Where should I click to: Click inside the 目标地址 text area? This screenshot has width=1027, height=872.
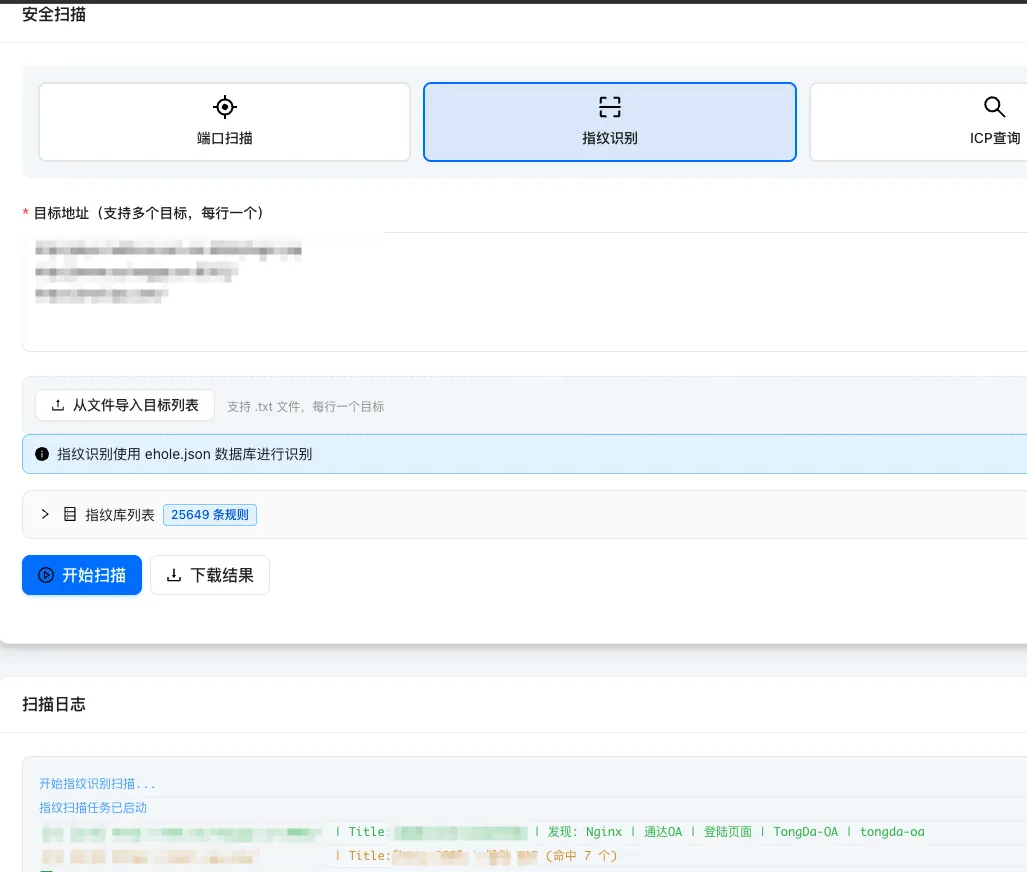525,292
